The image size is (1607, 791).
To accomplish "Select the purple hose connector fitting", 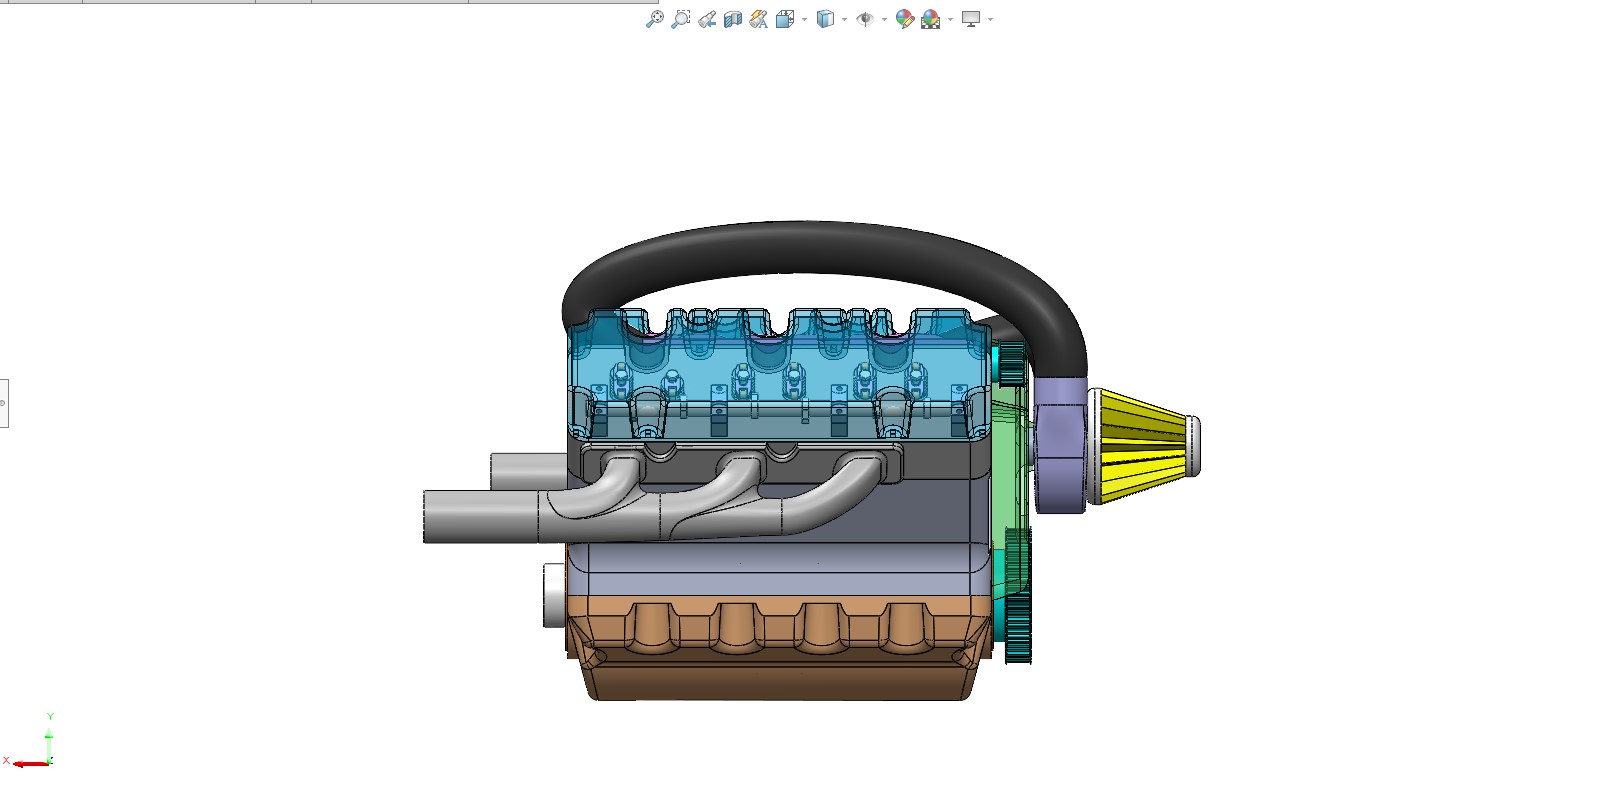I will (1060, 445).
